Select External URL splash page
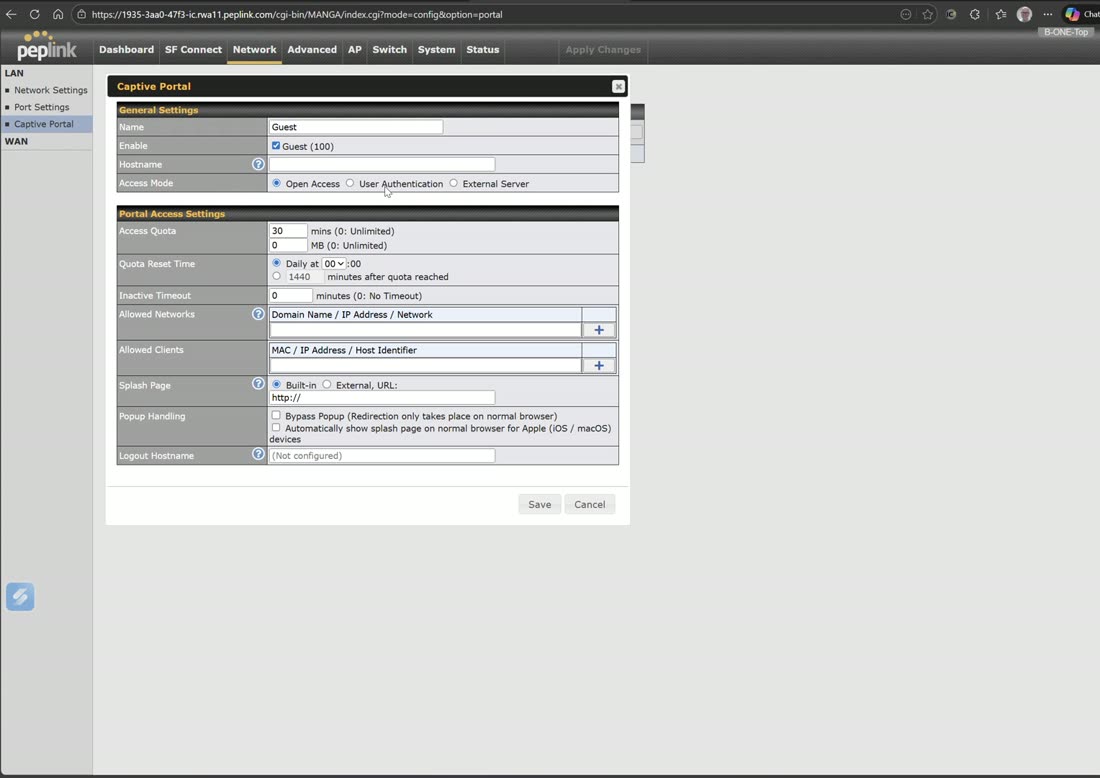This screenshot has width=1100, height=778. 326,384
